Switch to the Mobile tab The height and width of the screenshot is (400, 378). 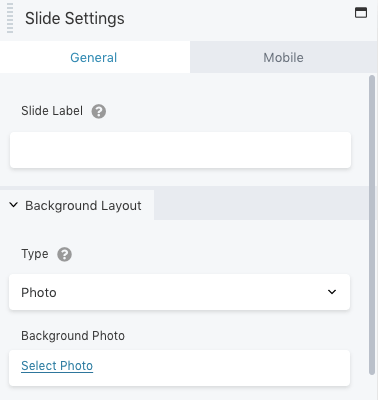click(283, 57)
